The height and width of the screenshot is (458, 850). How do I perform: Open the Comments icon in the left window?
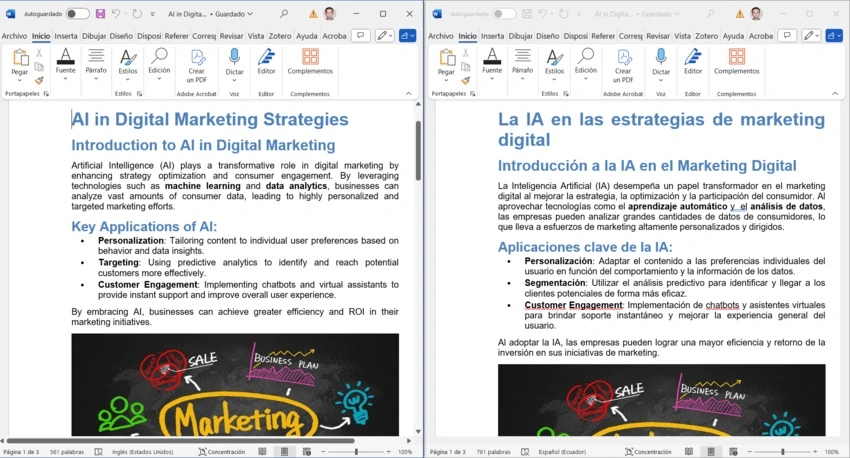point(360,36)
